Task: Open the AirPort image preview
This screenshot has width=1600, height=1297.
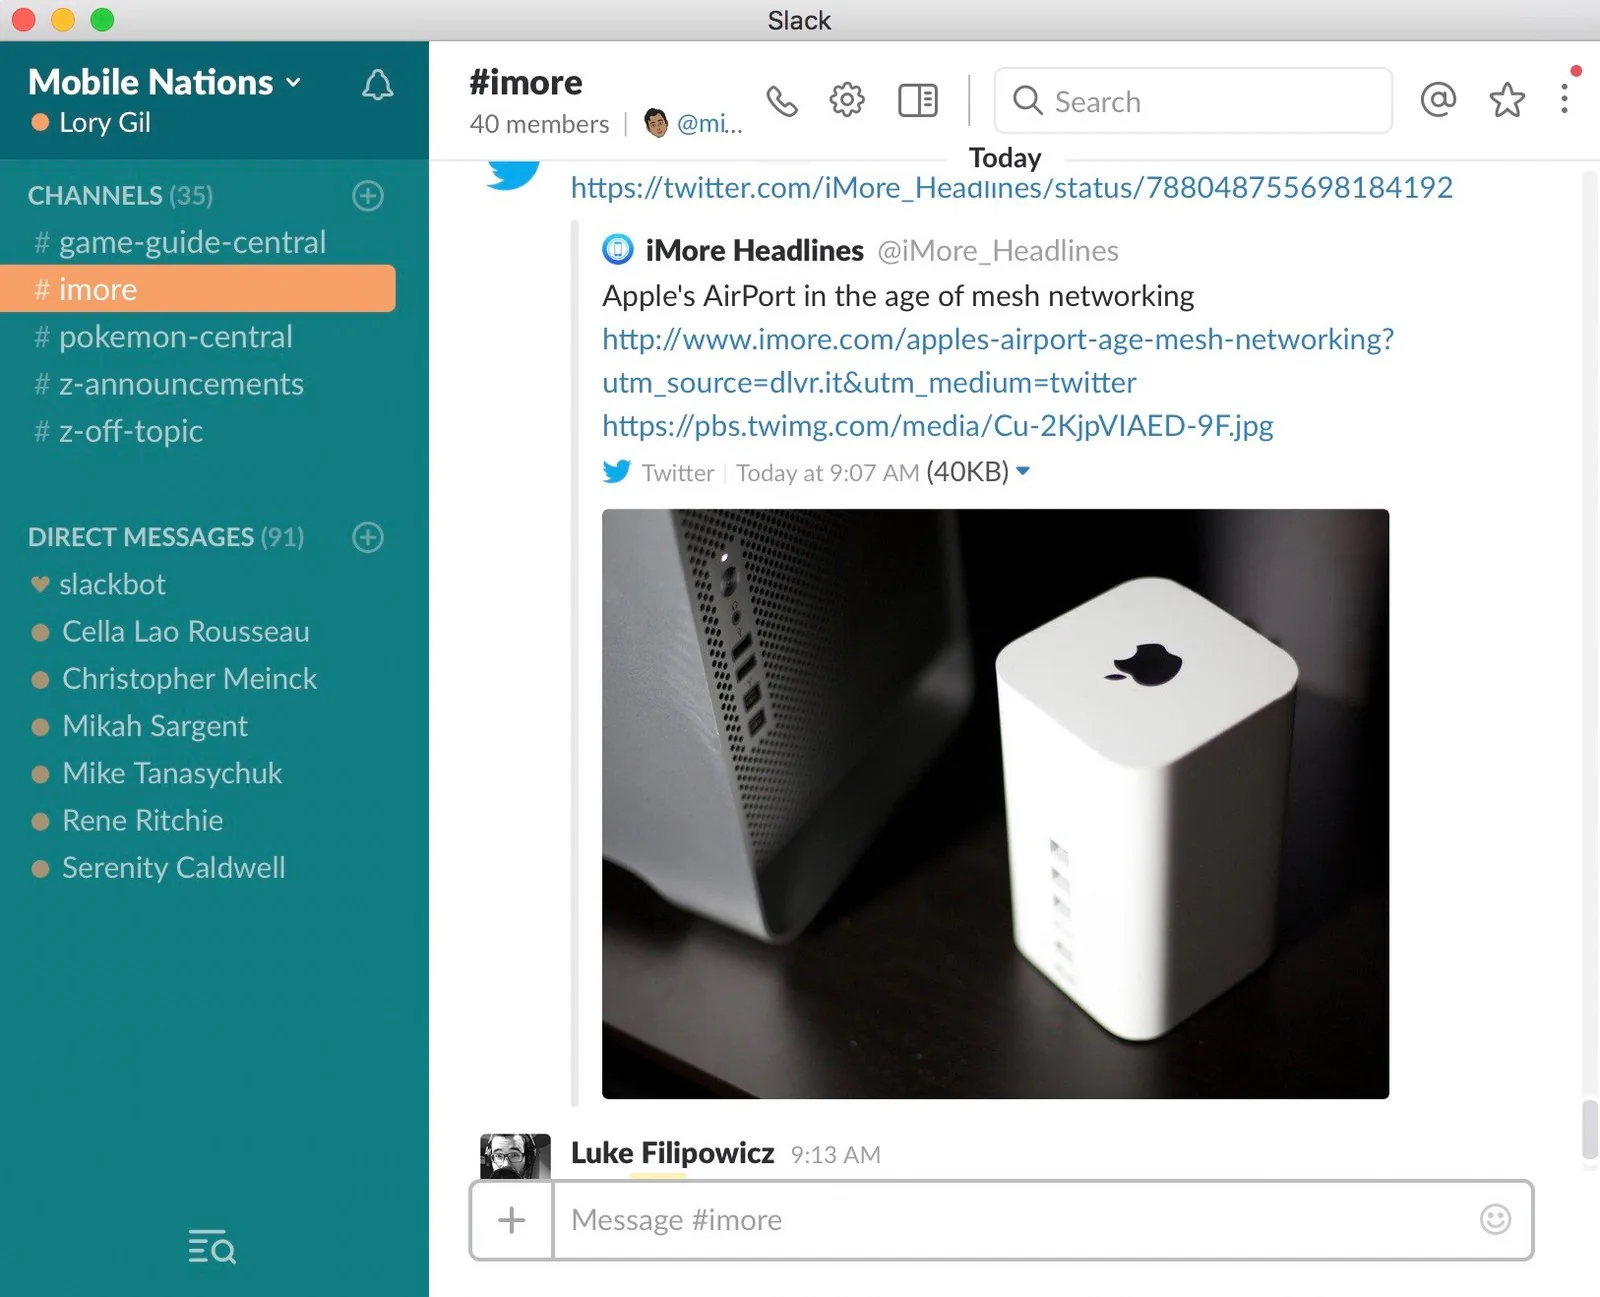Action: click(995, 804)
